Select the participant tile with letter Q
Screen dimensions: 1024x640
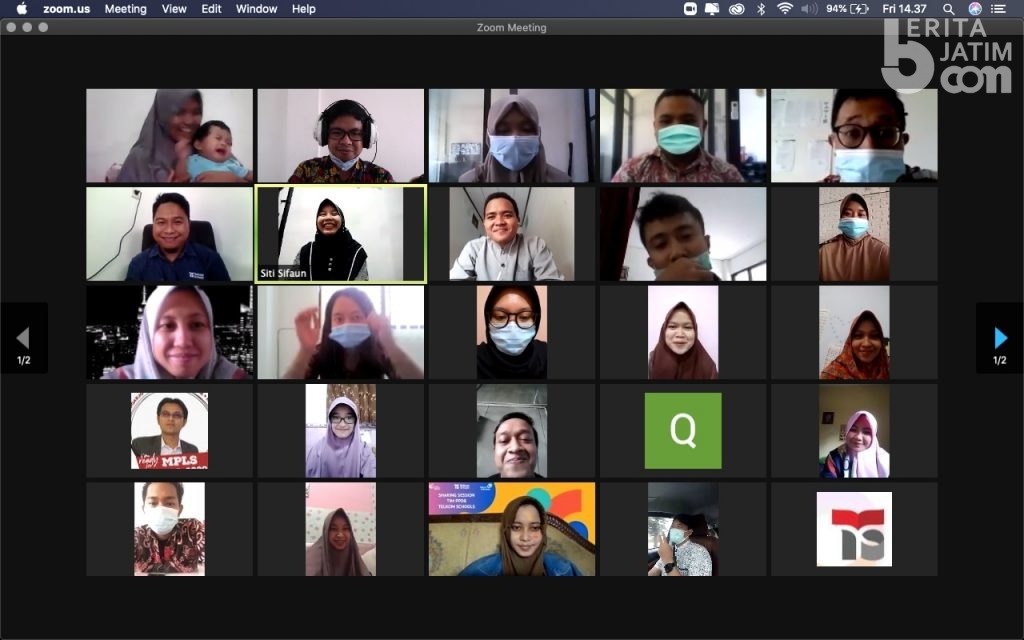[683, 430]
